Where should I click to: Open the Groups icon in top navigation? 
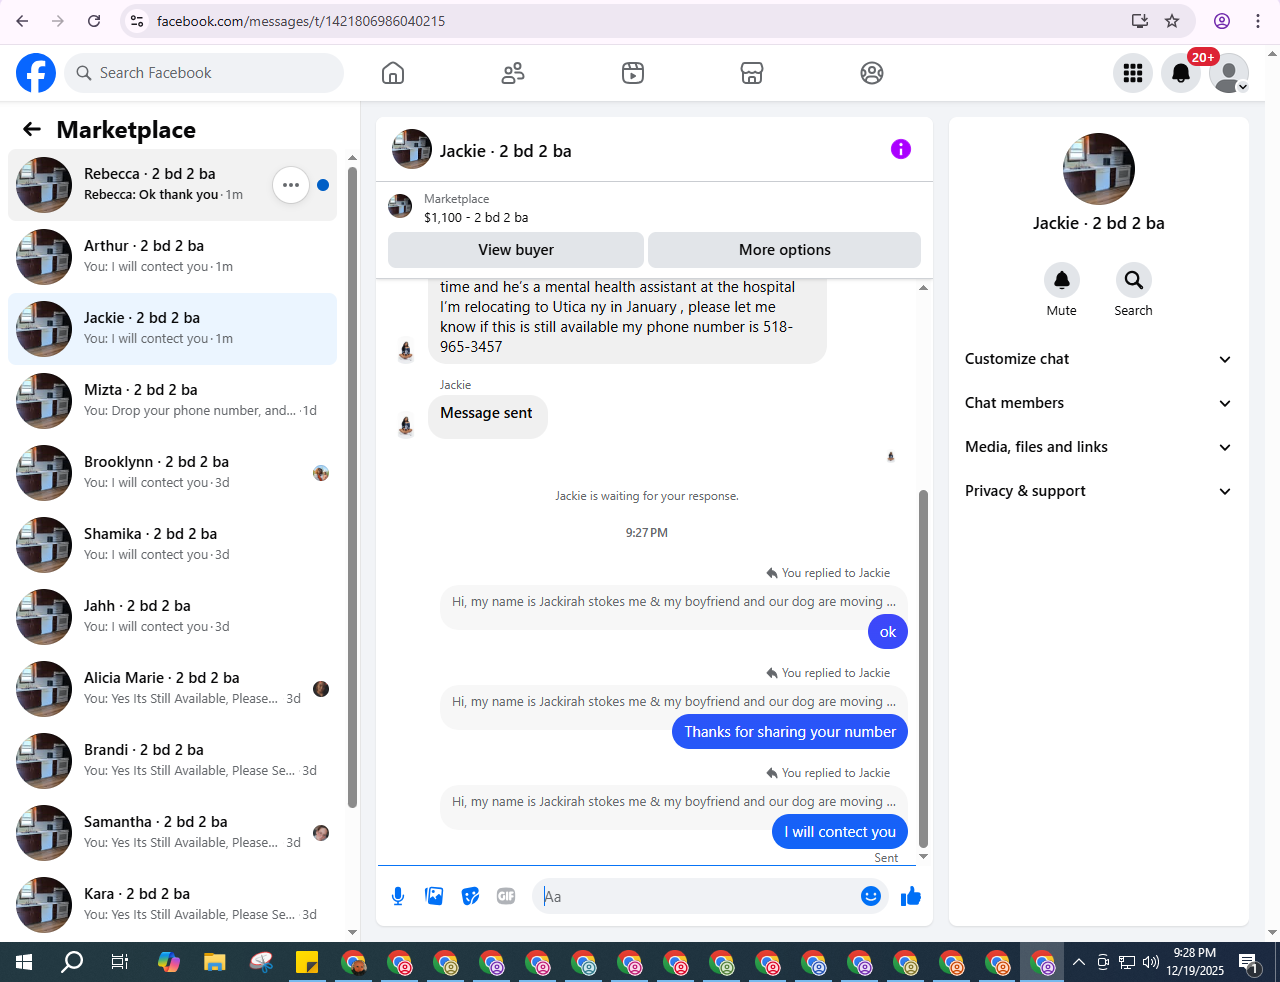click(x=872, y=73)
